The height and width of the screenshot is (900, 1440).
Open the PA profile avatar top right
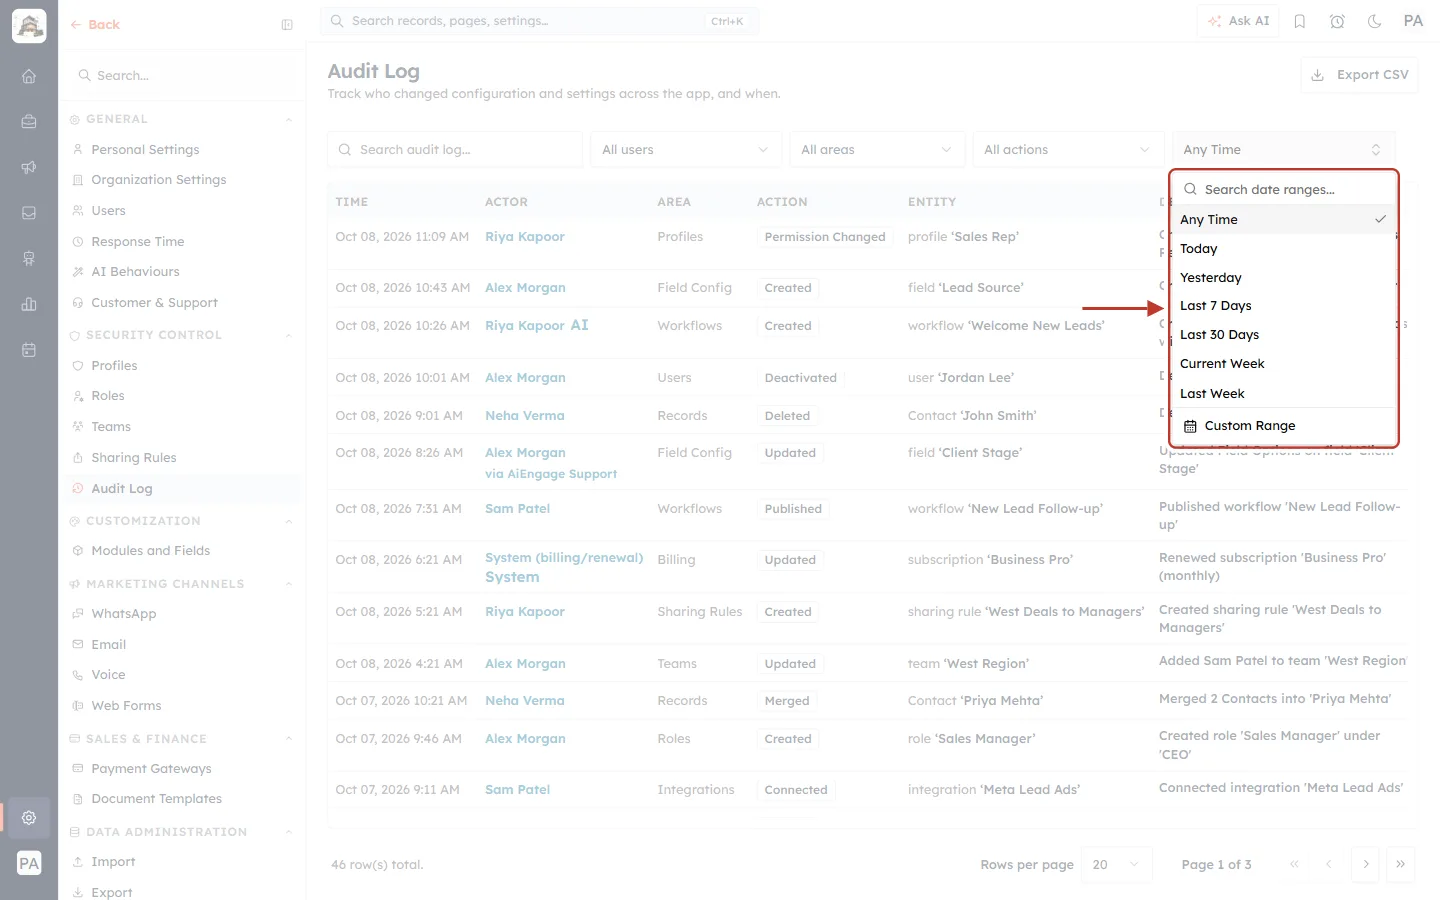[1413, 21]
